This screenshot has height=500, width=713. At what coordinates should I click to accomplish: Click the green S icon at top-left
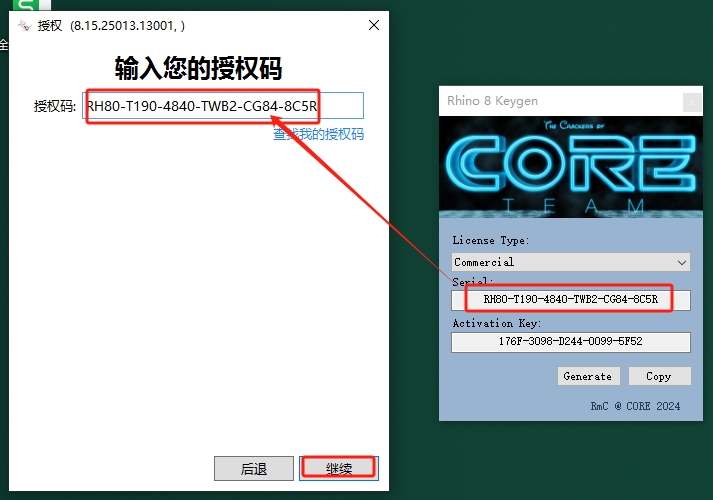coord(20,6)
